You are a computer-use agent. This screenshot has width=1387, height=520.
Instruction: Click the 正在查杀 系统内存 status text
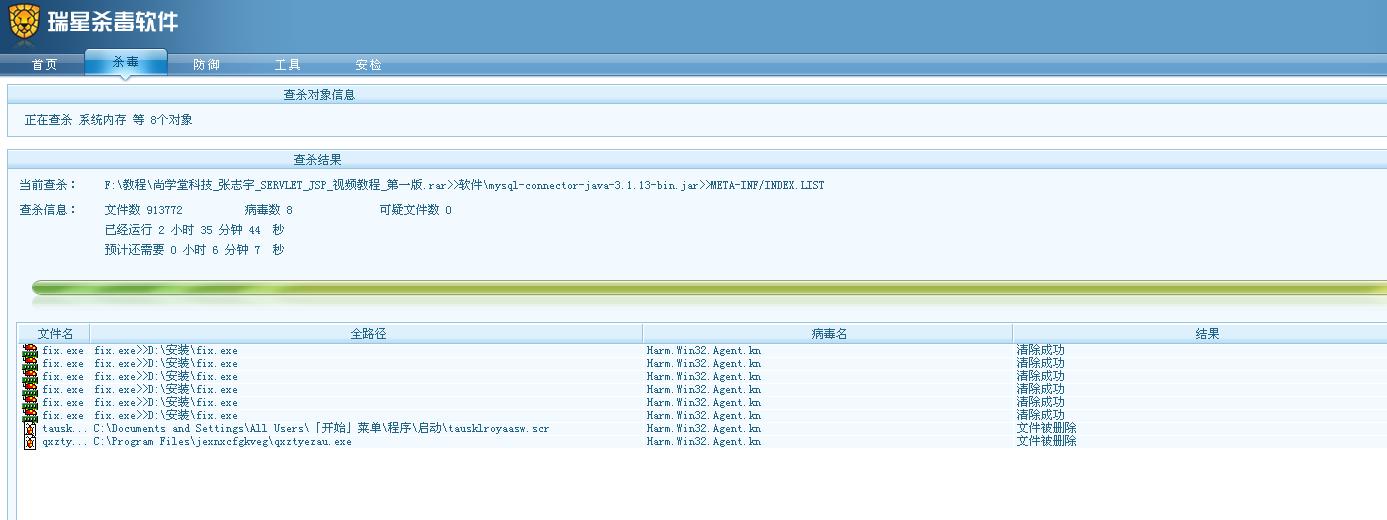tap(109, 120)
